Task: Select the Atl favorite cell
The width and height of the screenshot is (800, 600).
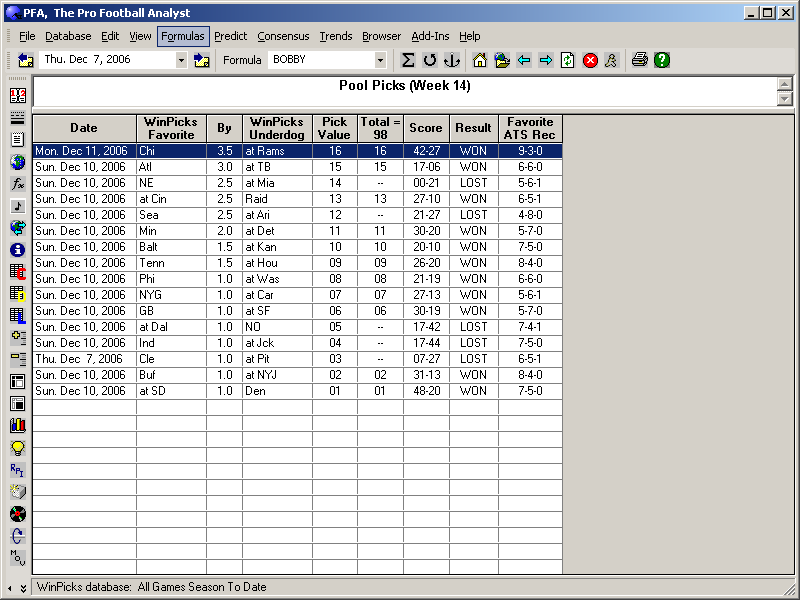Action: 171,167
